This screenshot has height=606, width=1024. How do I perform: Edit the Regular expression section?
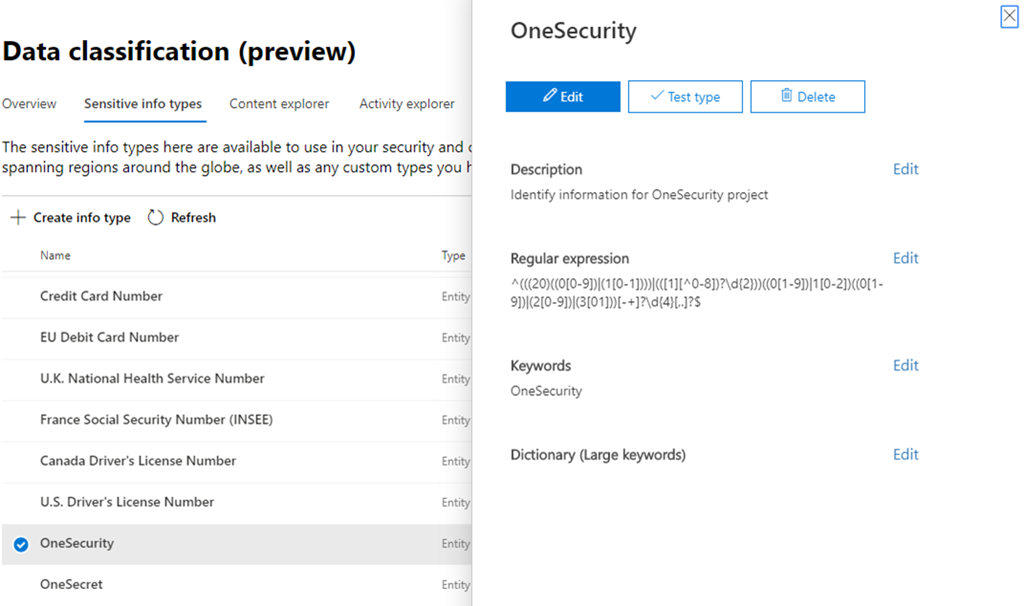905,258
